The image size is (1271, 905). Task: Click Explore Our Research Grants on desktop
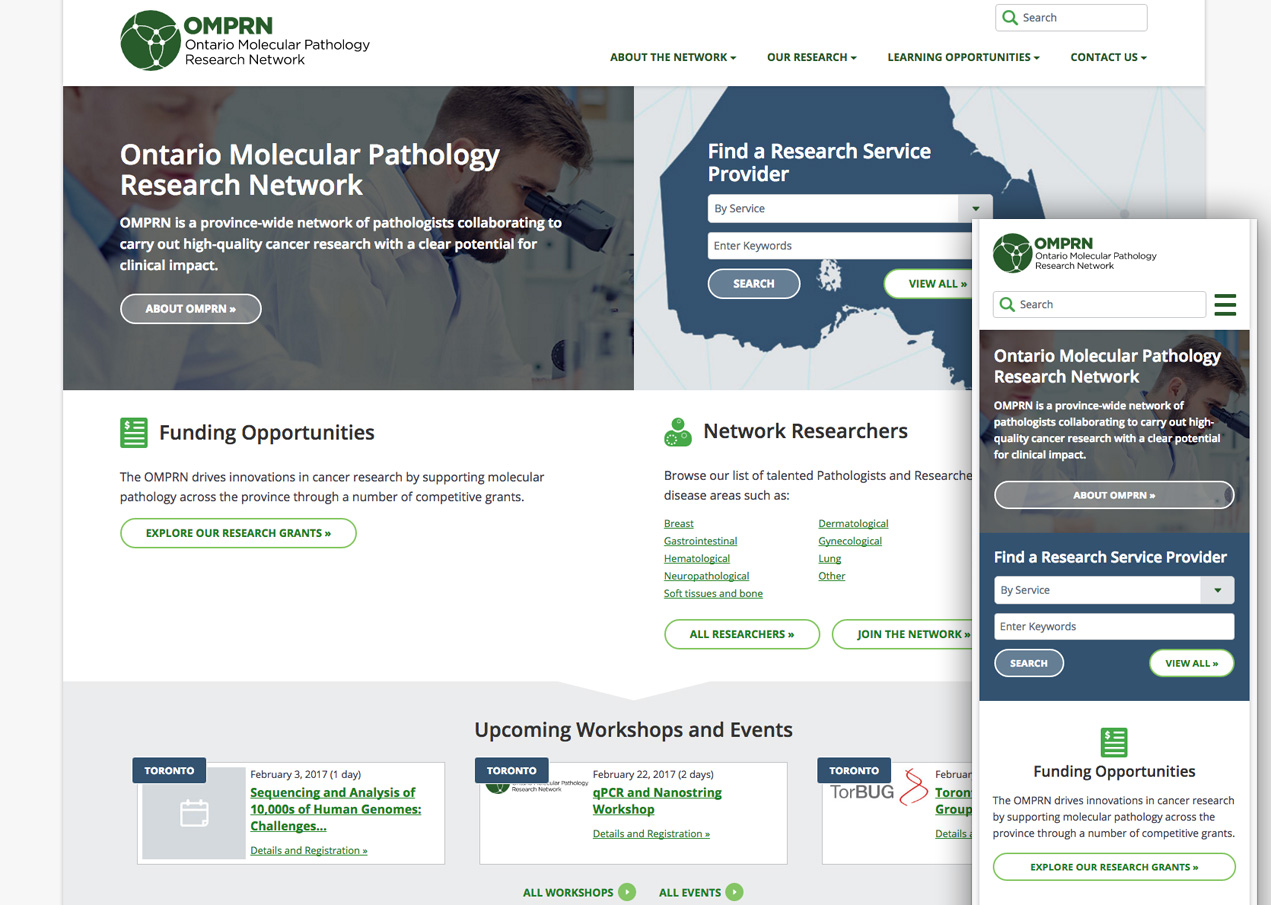[x=238, y=533]
